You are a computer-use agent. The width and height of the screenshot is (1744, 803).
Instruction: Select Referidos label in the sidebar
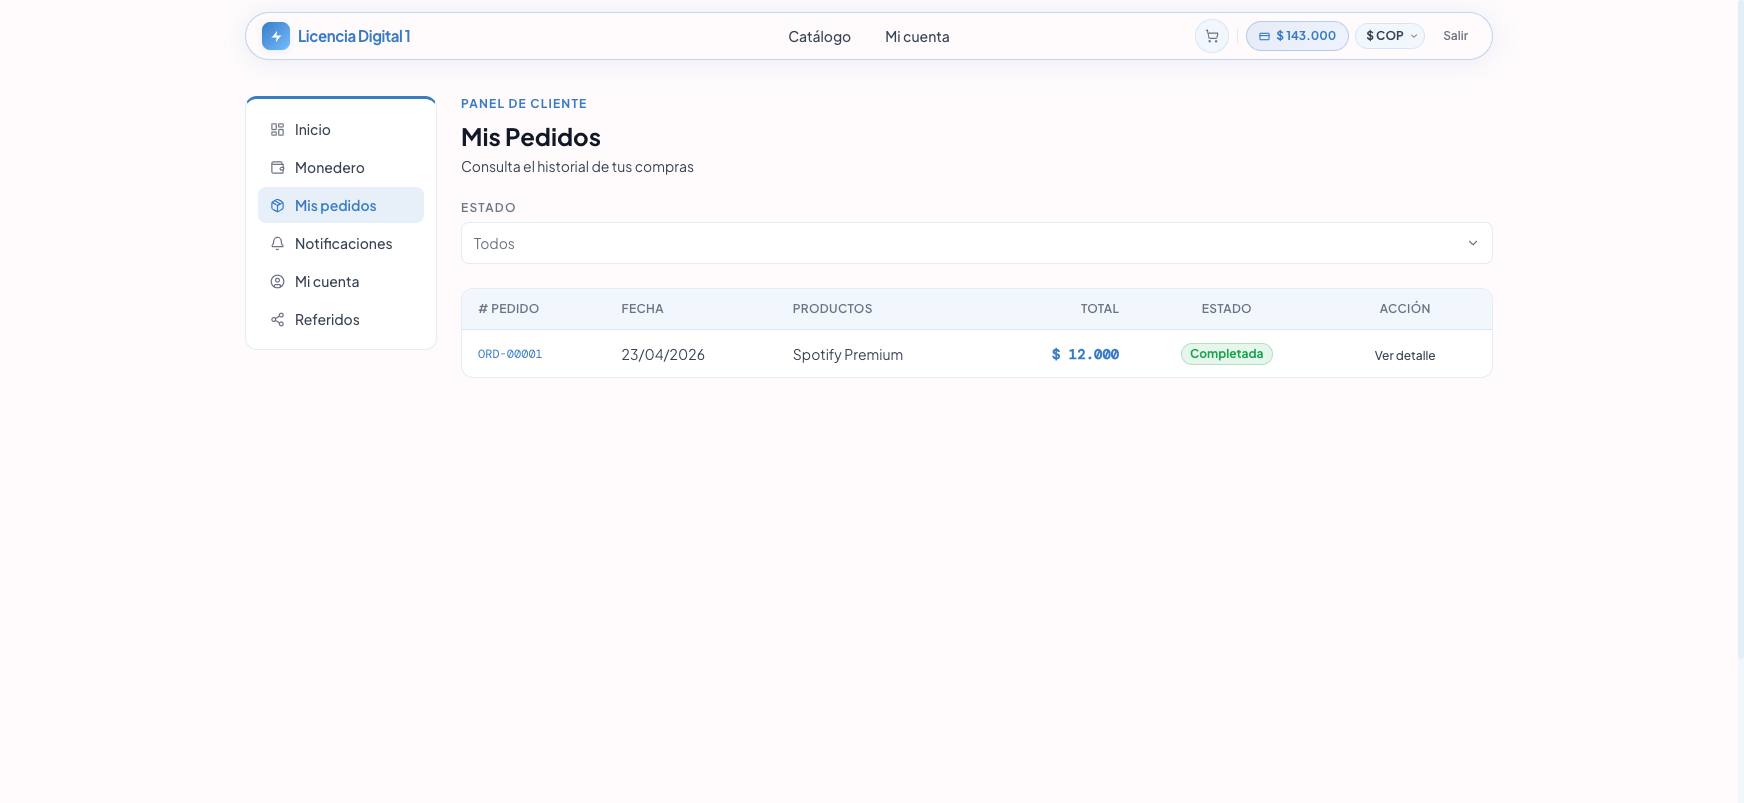tap(327, 320)
